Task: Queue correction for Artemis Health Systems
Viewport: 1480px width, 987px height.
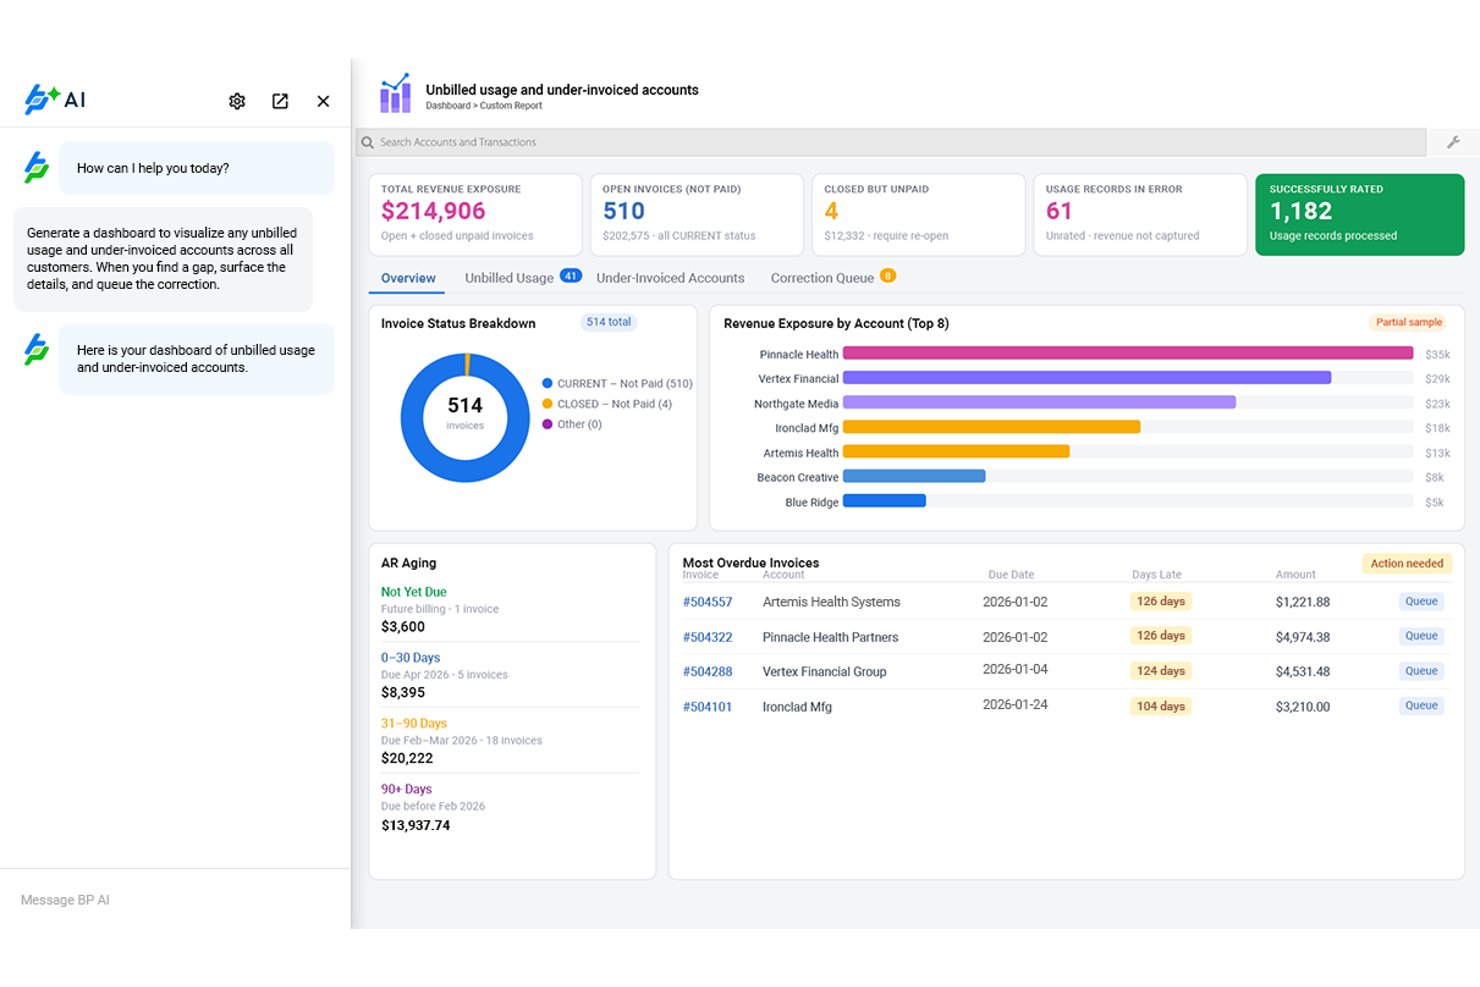Action: 1421,601
